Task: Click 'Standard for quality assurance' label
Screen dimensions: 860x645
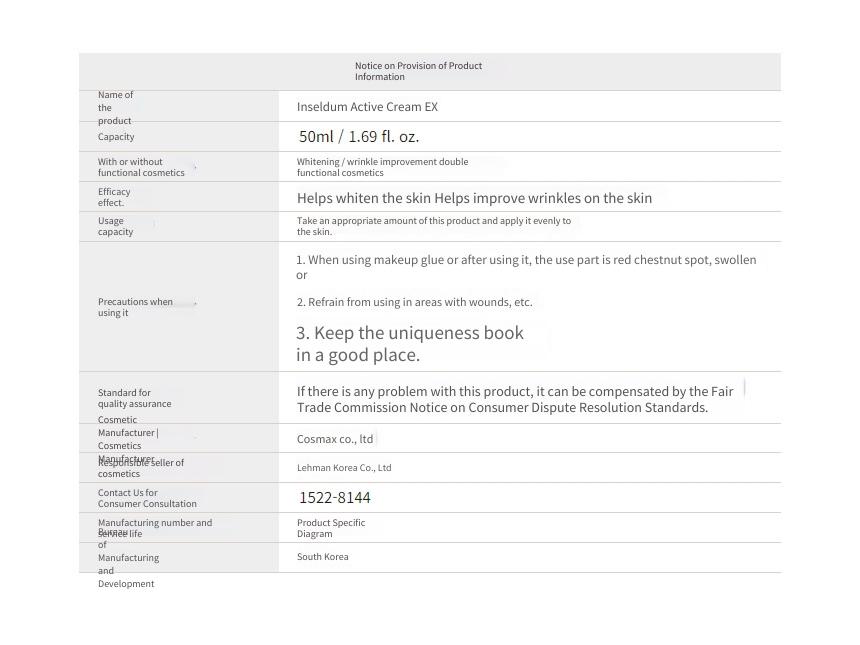Action: coord(134,398)
